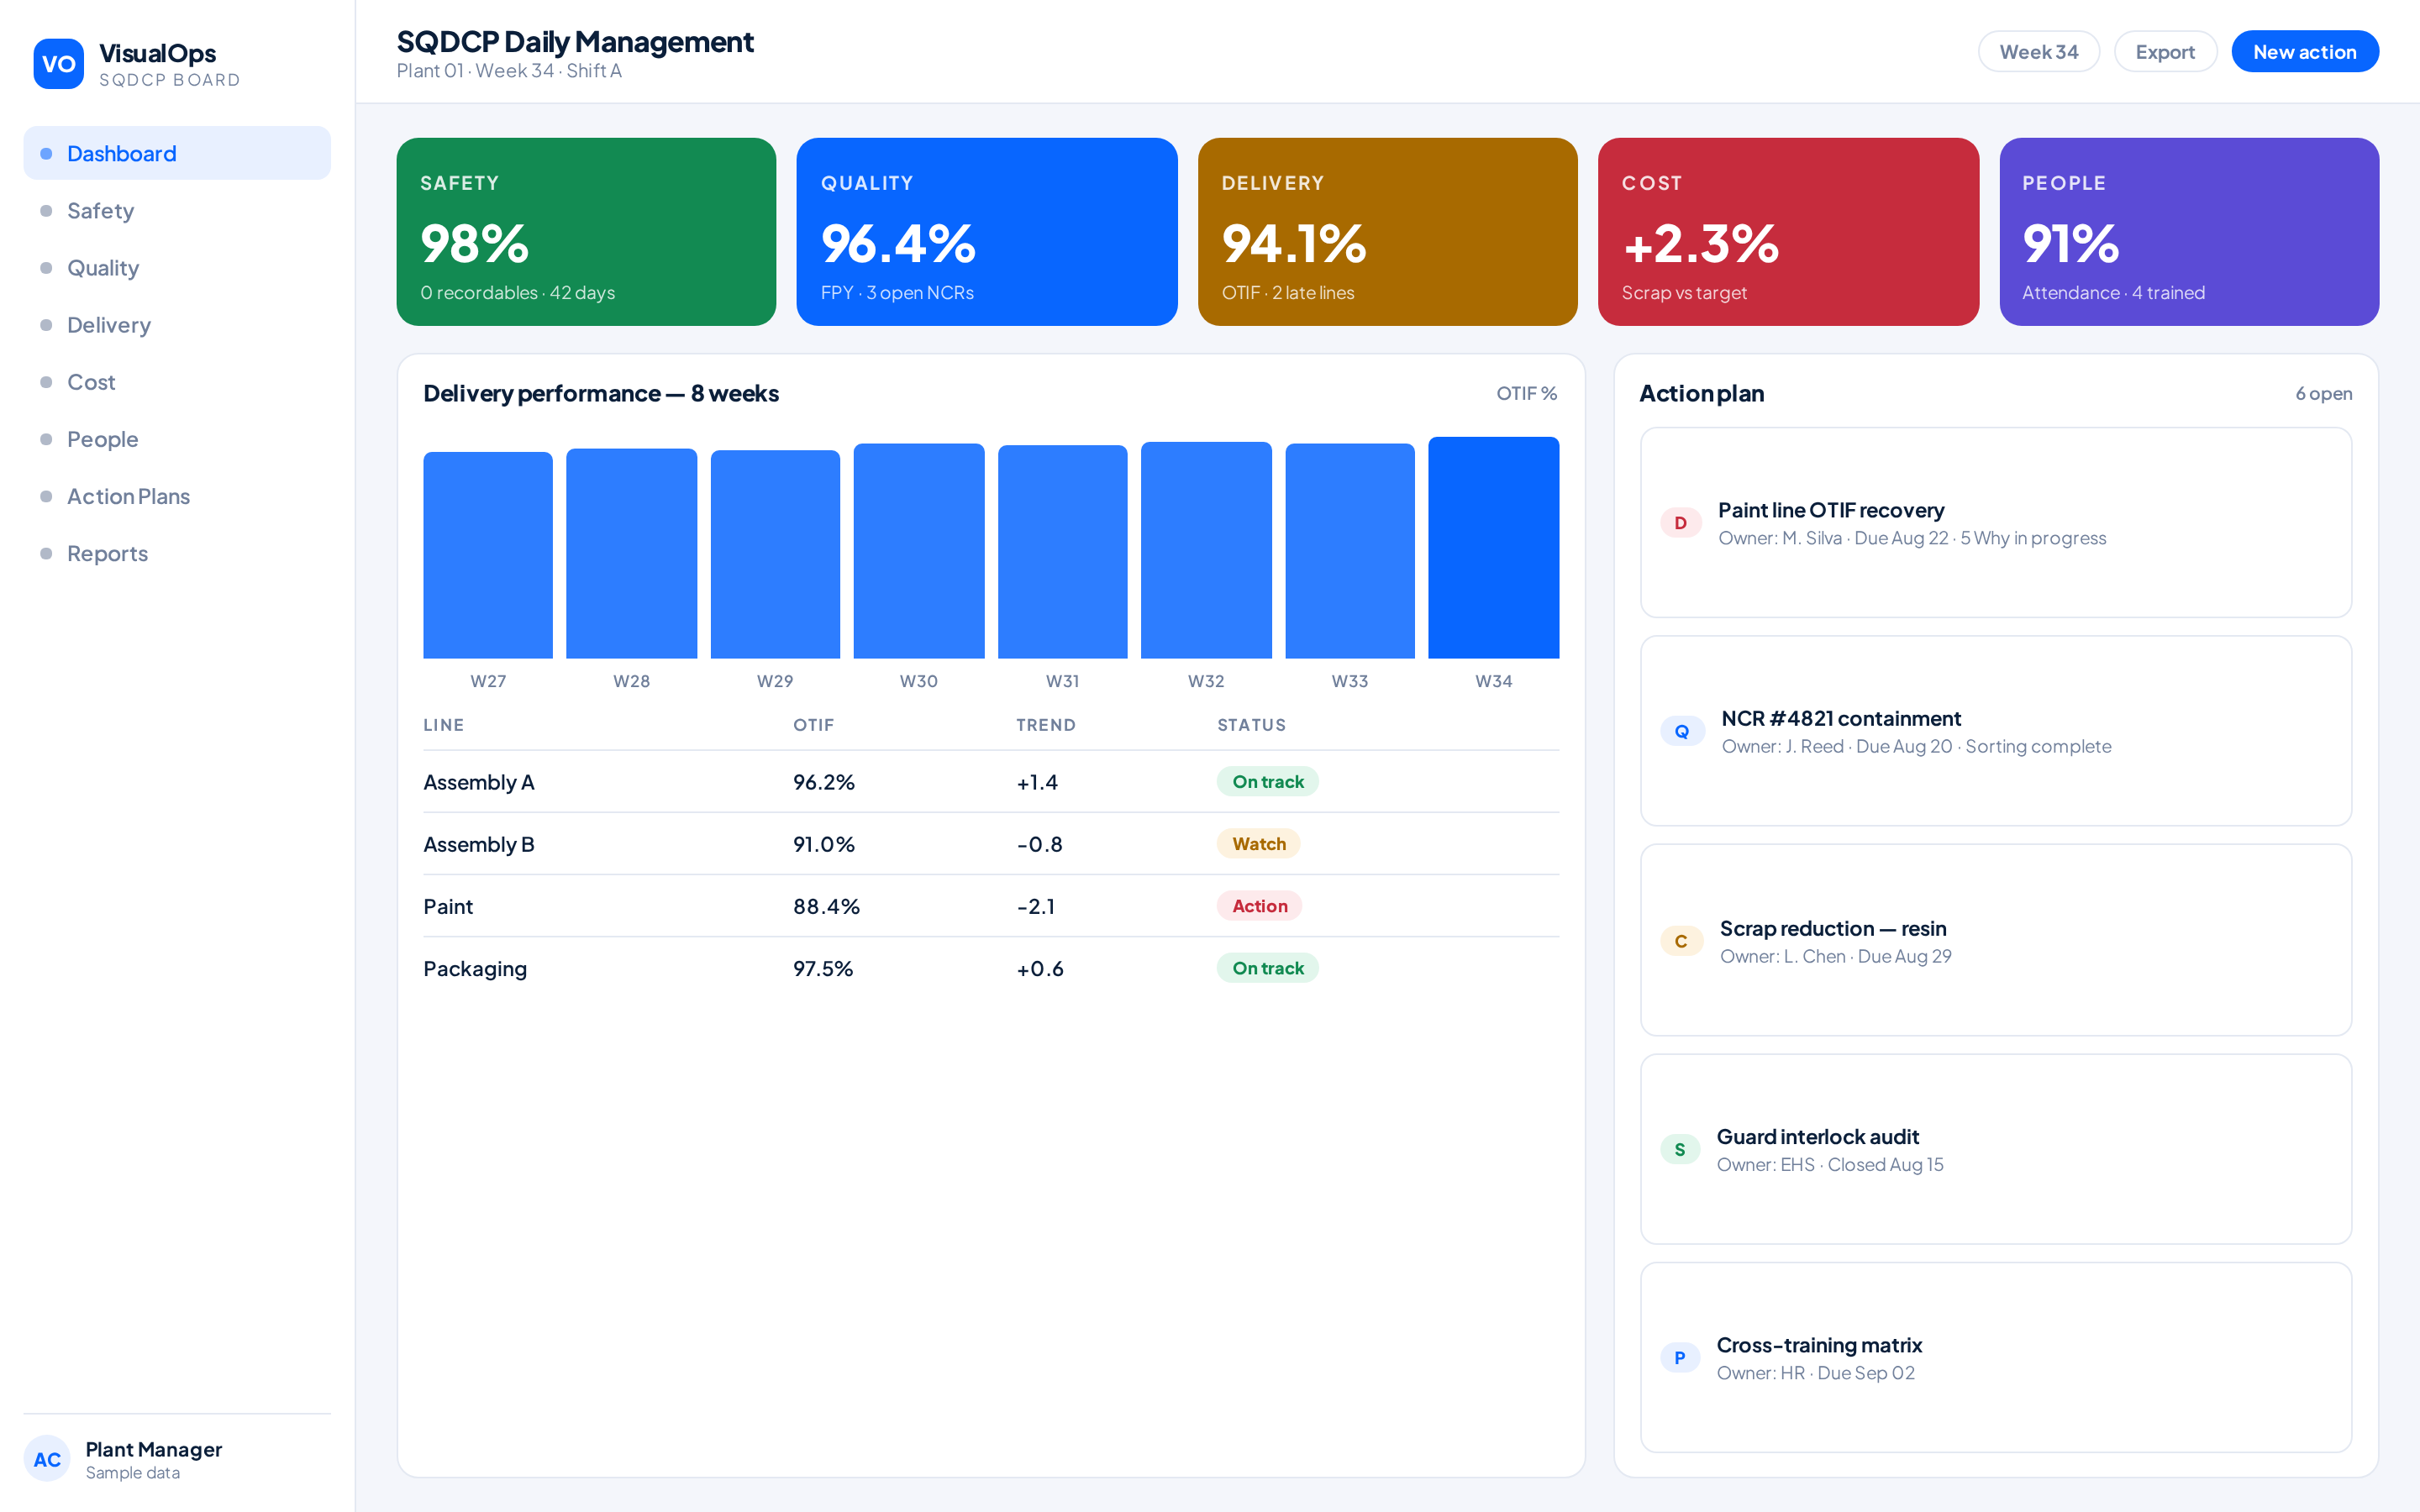
Task: Click the Action status badge for Paint
Action: 1259,906
